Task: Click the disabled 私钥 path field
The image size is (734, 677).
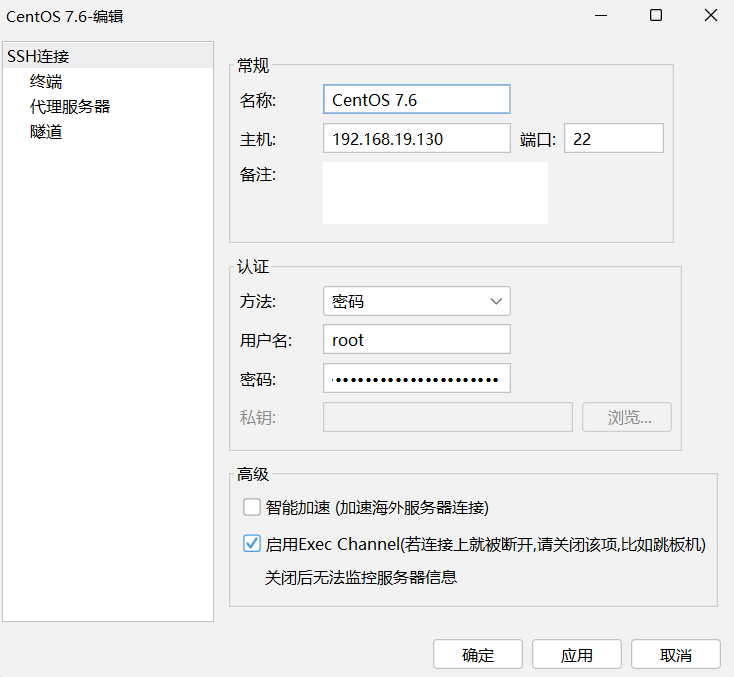Action: pos(448,417)
